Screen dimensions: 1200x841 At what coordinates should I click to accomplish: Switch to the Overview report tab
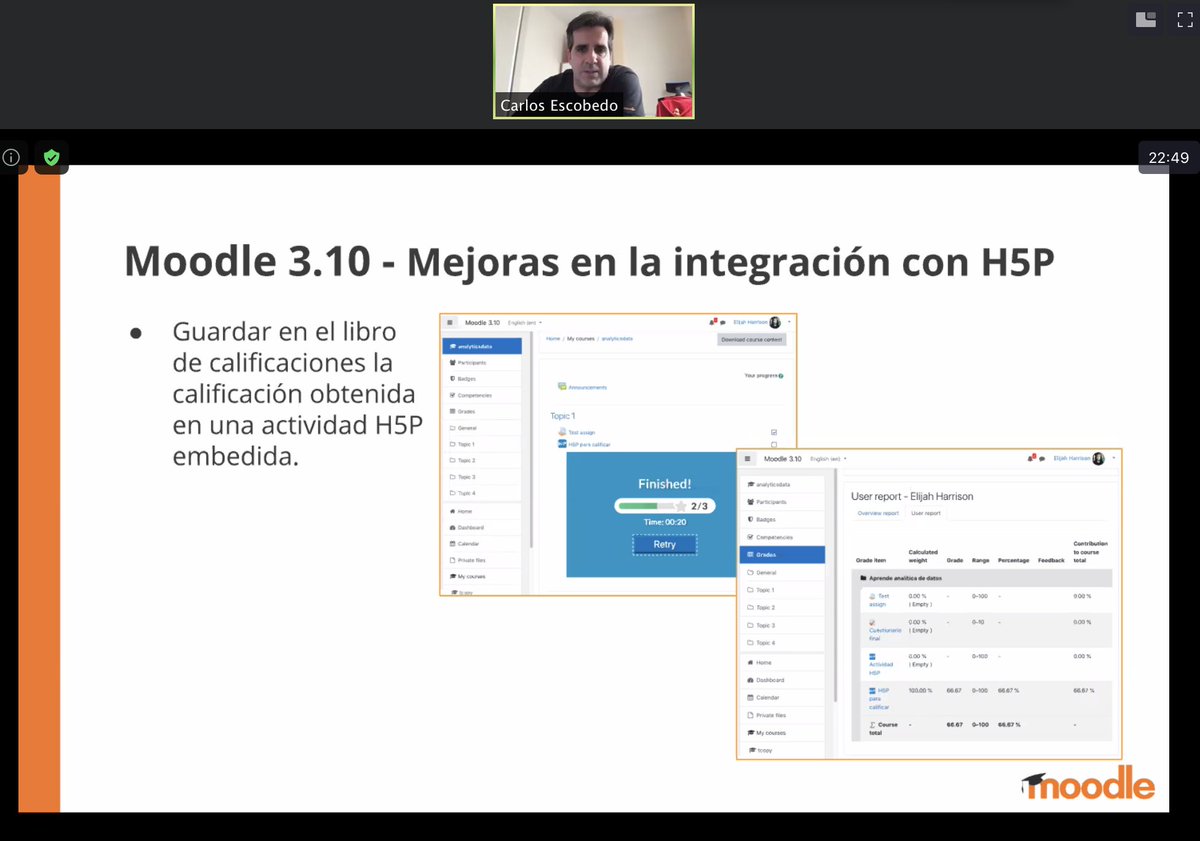[x=878, y=513]
